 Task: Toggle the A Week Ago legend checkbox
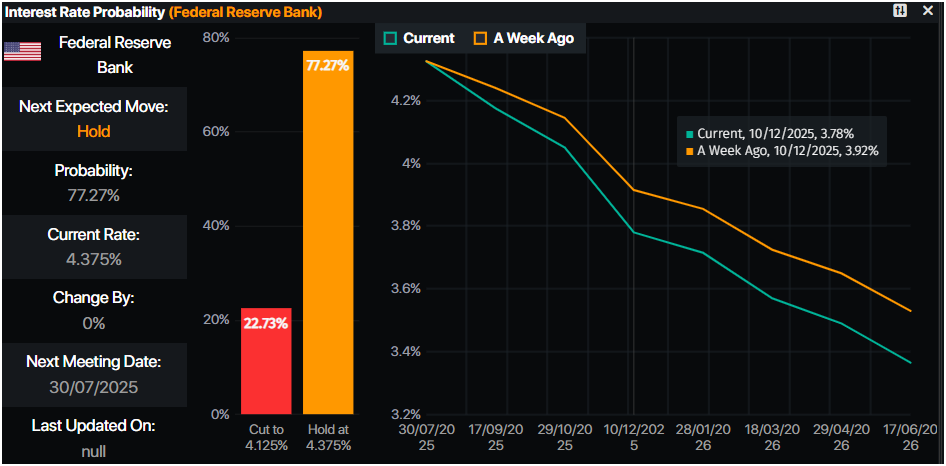(x=479, y=38)
